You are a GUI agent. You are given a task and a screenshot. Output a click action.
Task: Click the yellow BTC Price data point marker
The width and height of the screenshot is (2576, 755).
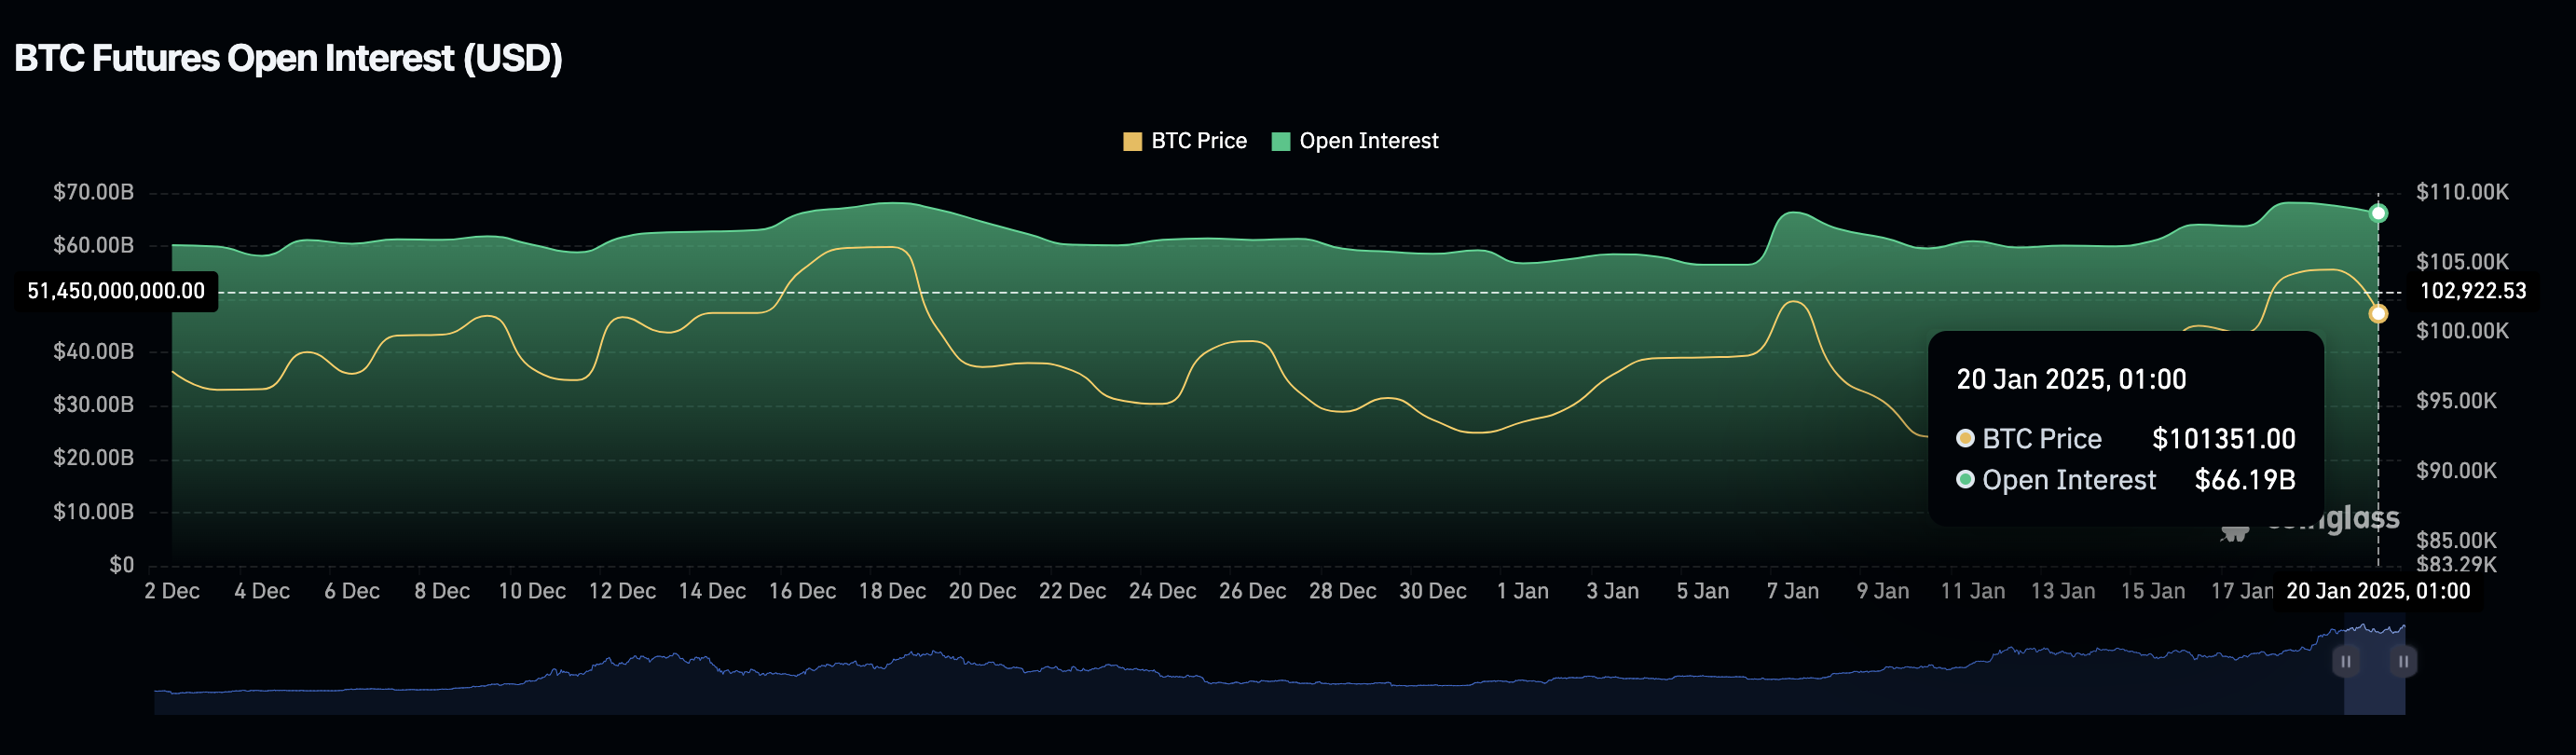point(2378,314)
